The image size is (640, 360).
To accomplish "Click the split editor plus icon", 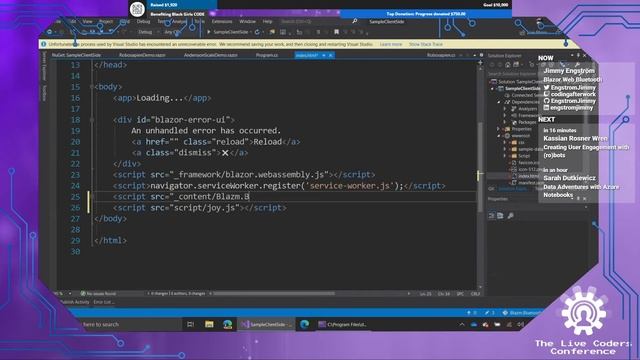I will coord(480,63).
